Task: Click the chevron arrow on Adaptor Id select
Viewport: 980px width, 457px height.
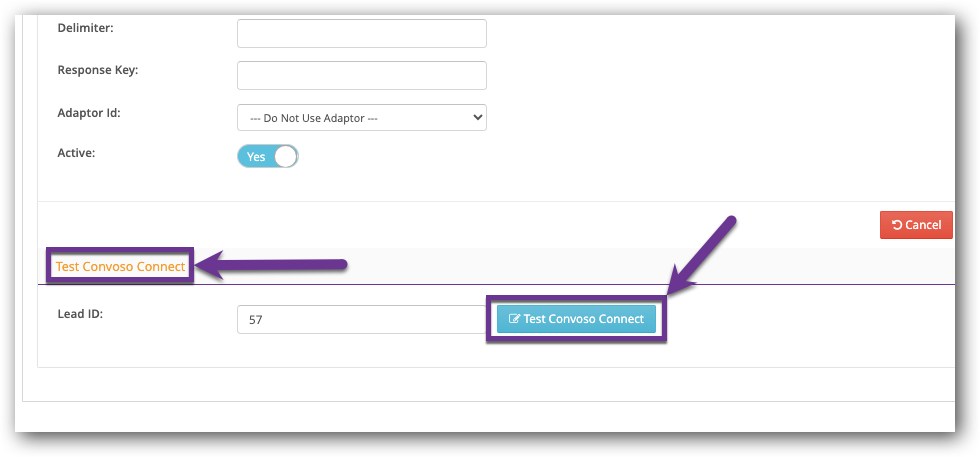Action: 478,118
